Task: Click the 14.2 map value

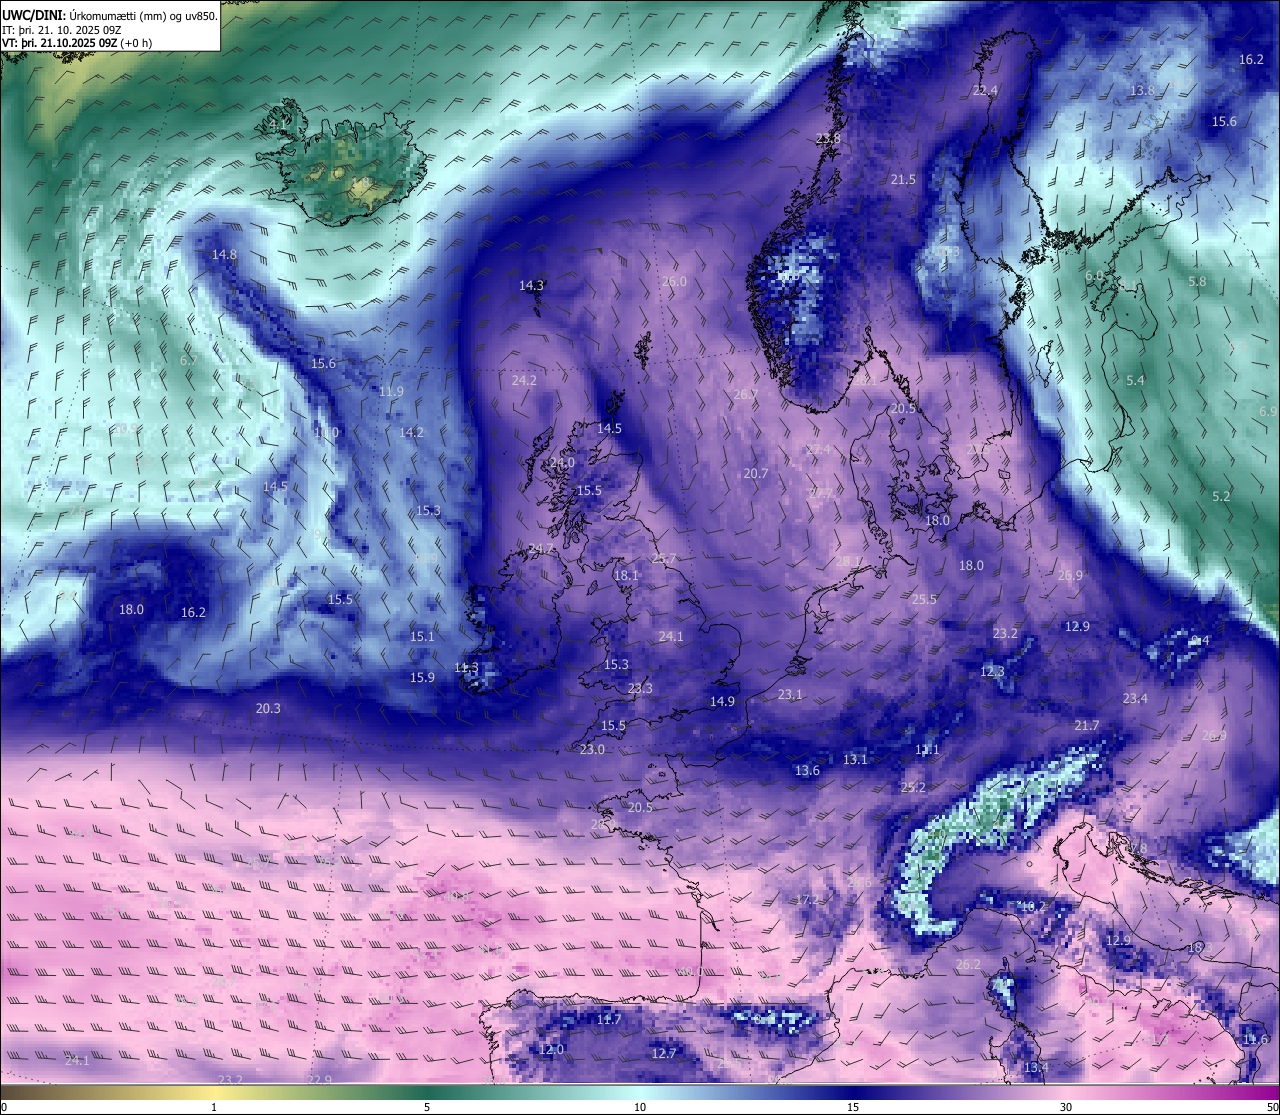Action: [x=411, y=432]
